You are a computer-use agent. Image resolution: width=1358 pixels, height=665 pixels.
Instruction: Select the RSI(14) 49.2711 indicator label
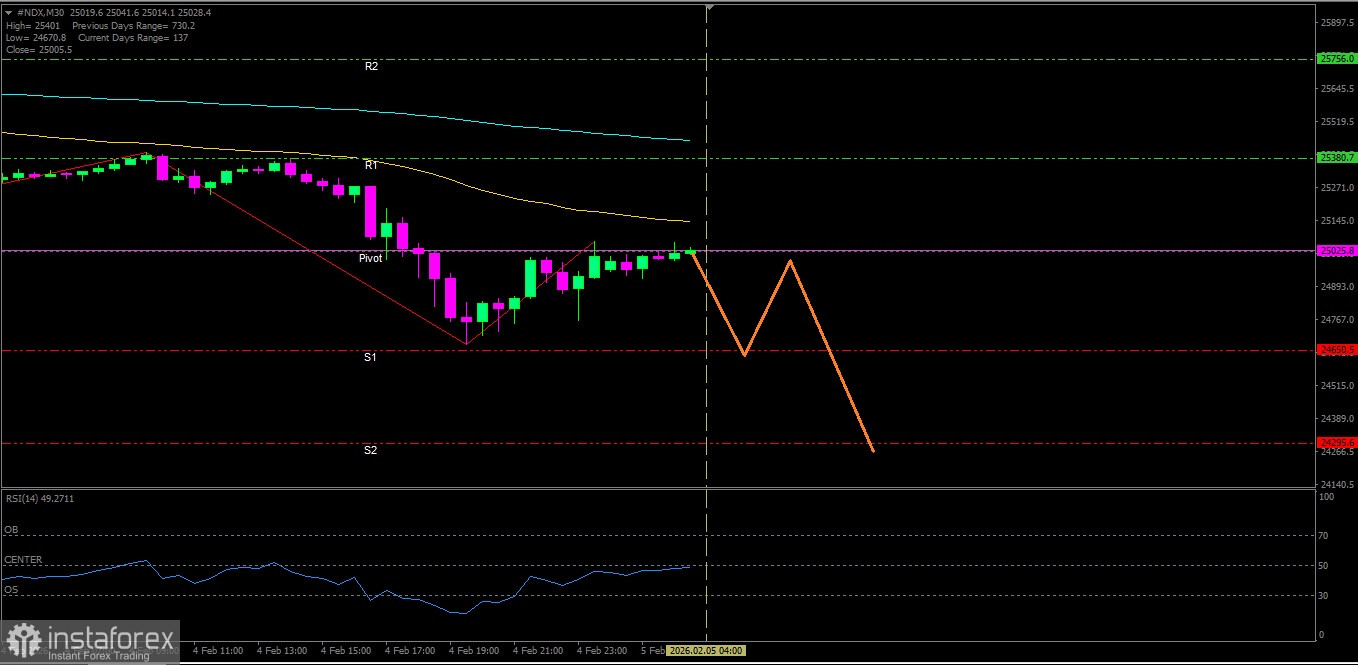point(40,498)
